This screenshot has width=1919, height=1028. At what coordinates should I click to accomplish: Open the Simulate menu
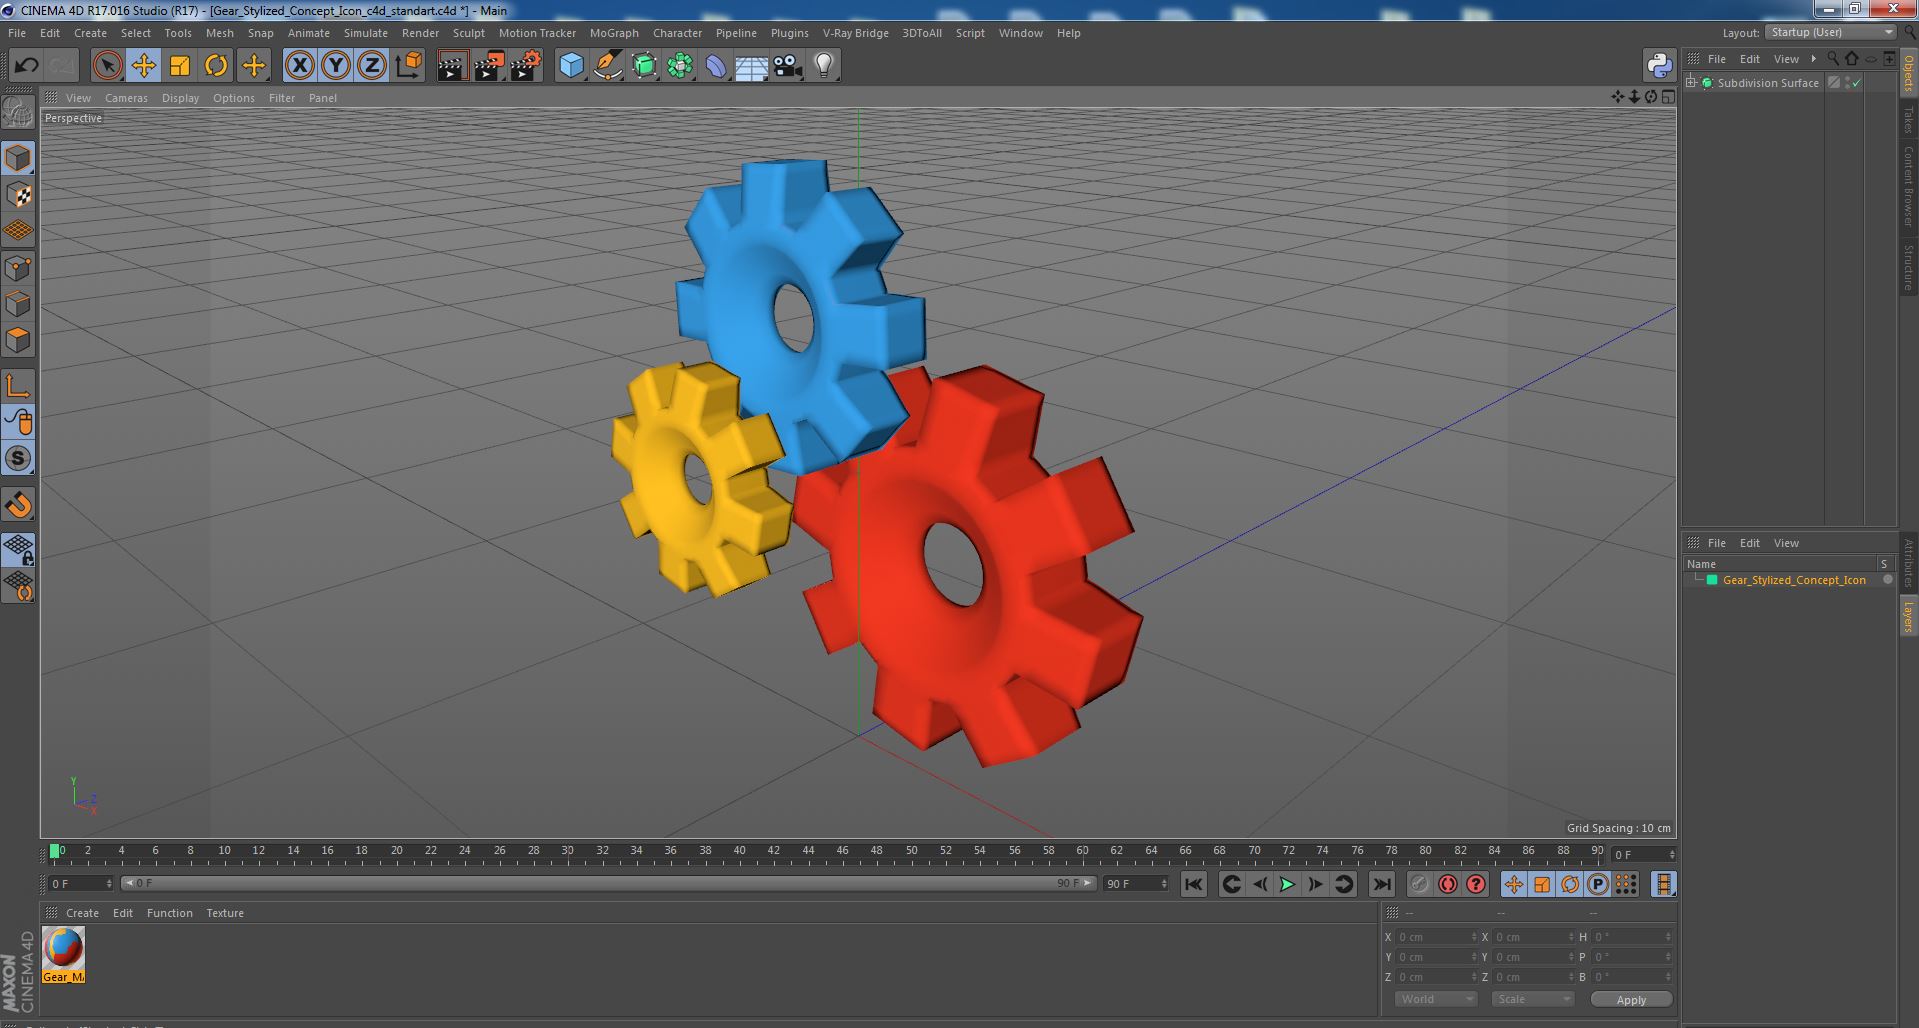pos(366,33)
